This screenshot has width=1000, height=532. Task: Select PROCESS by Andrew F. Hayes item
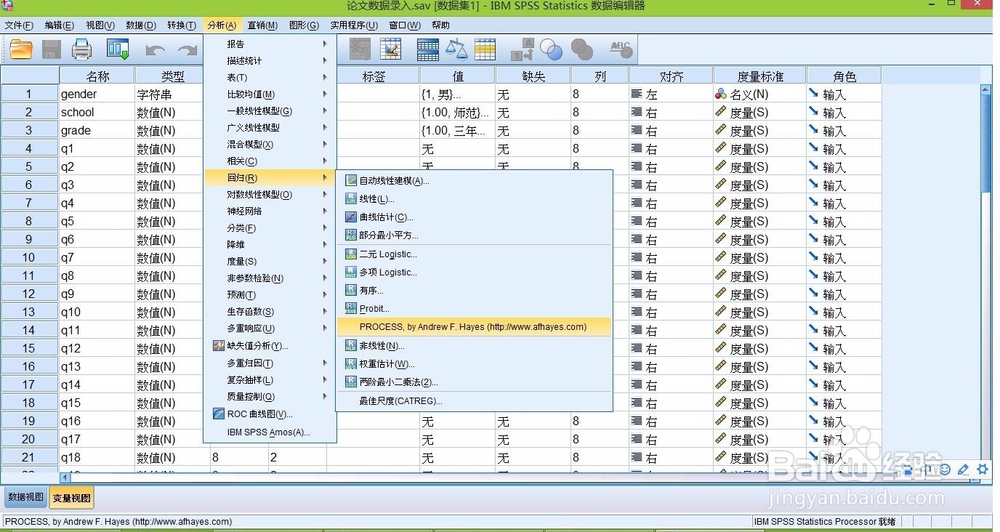pos(473,327)
